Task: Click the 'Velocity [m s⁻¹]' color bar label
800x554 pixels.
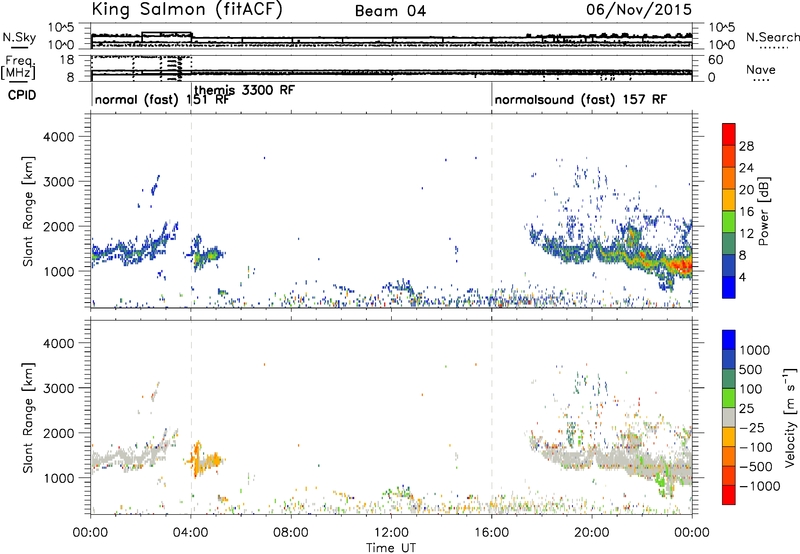Action: tap(790, 417)
